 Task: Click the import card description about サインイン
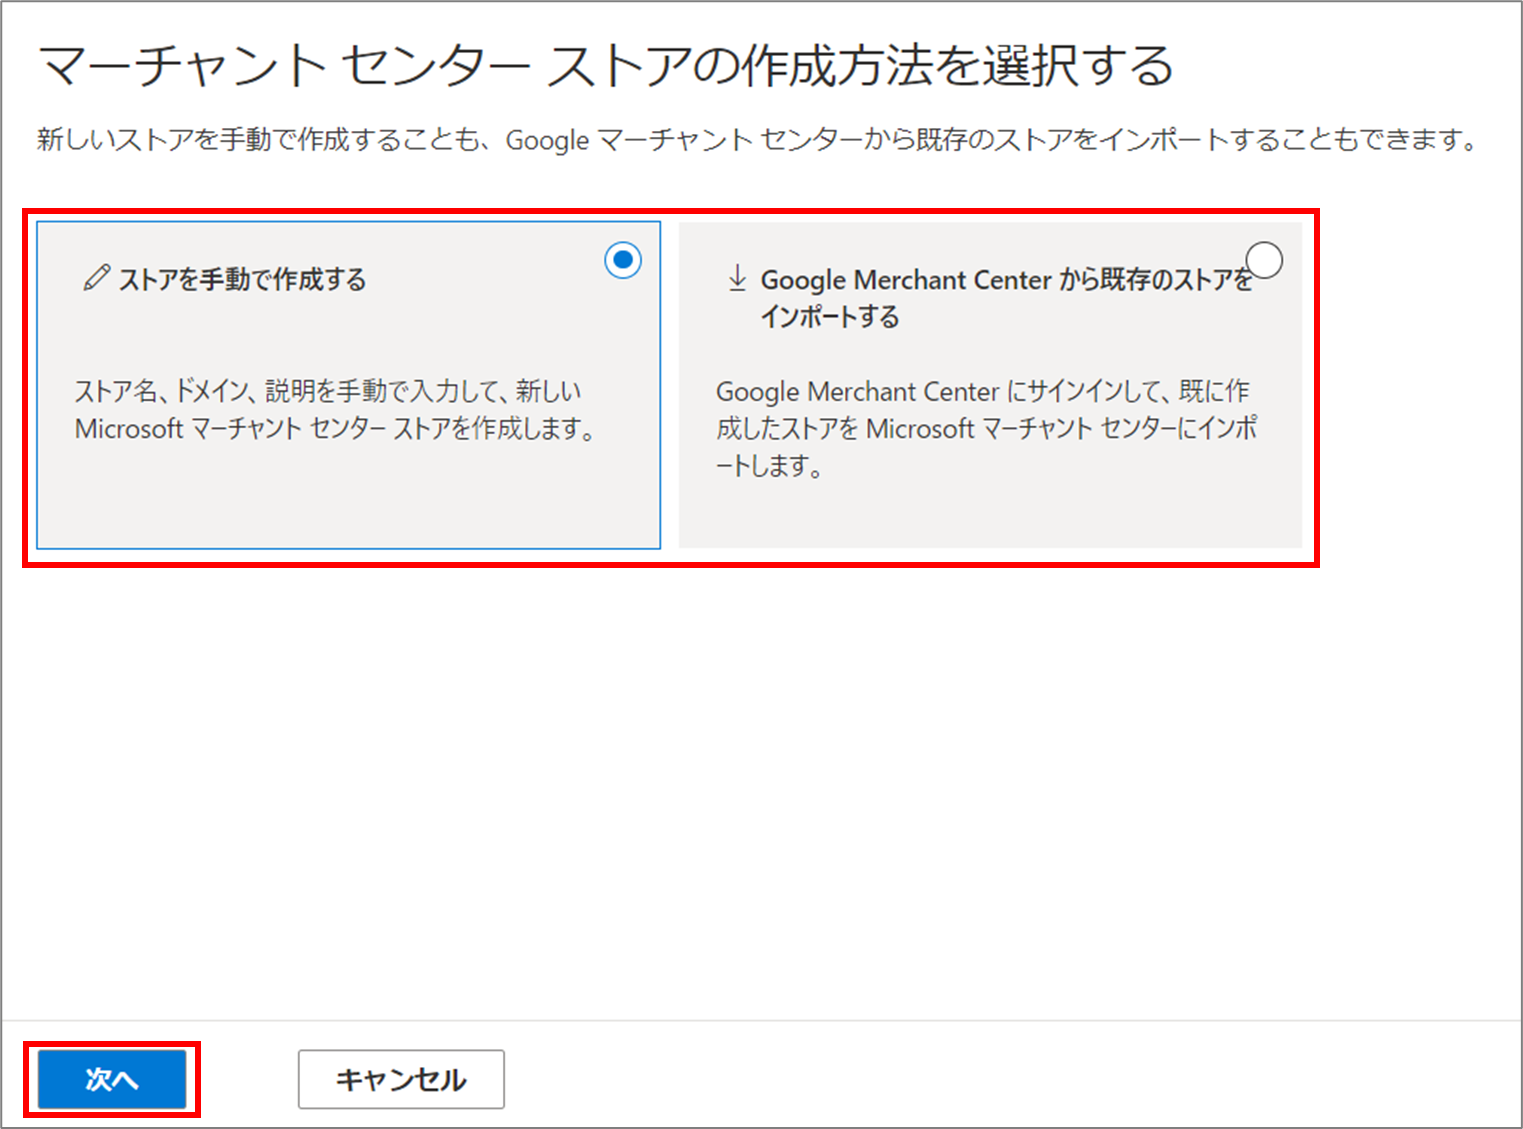[x=982, y=391]
